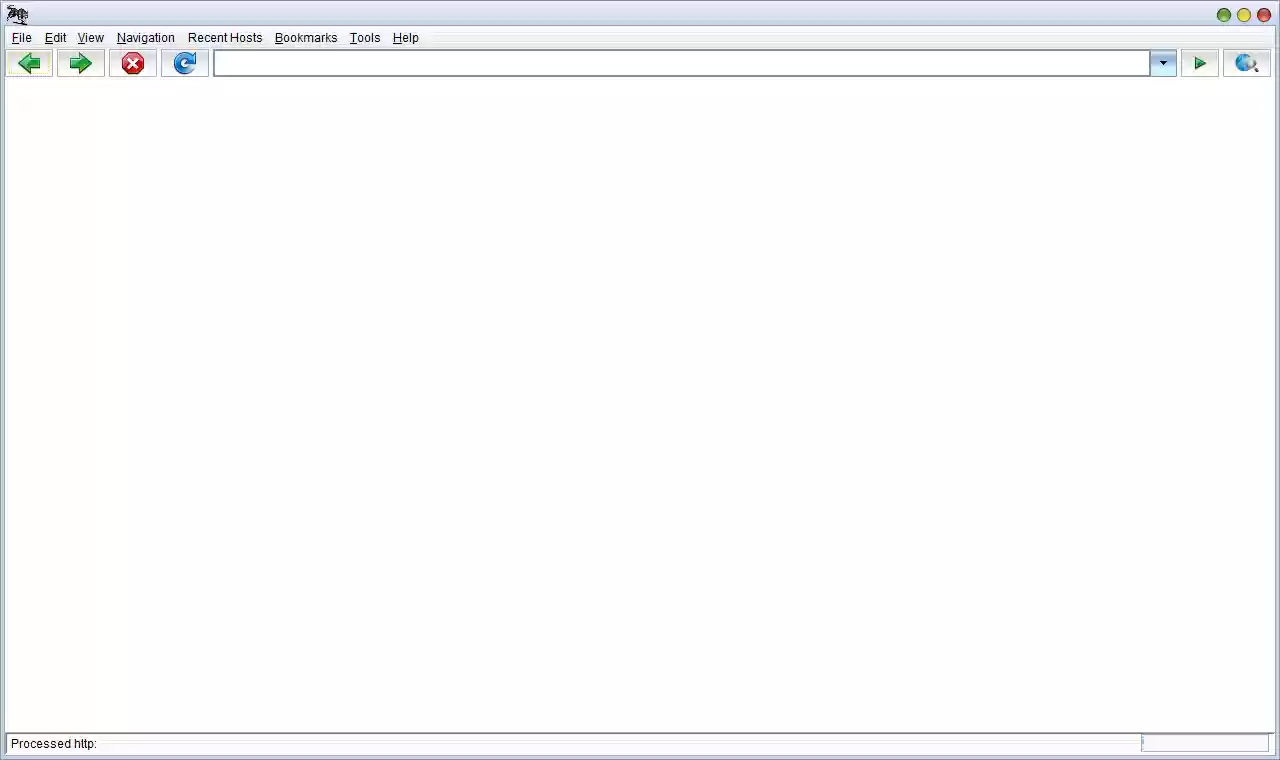The image size is (1280, 760).
Task: Open the Tools menu
Action: coord(364,37)
